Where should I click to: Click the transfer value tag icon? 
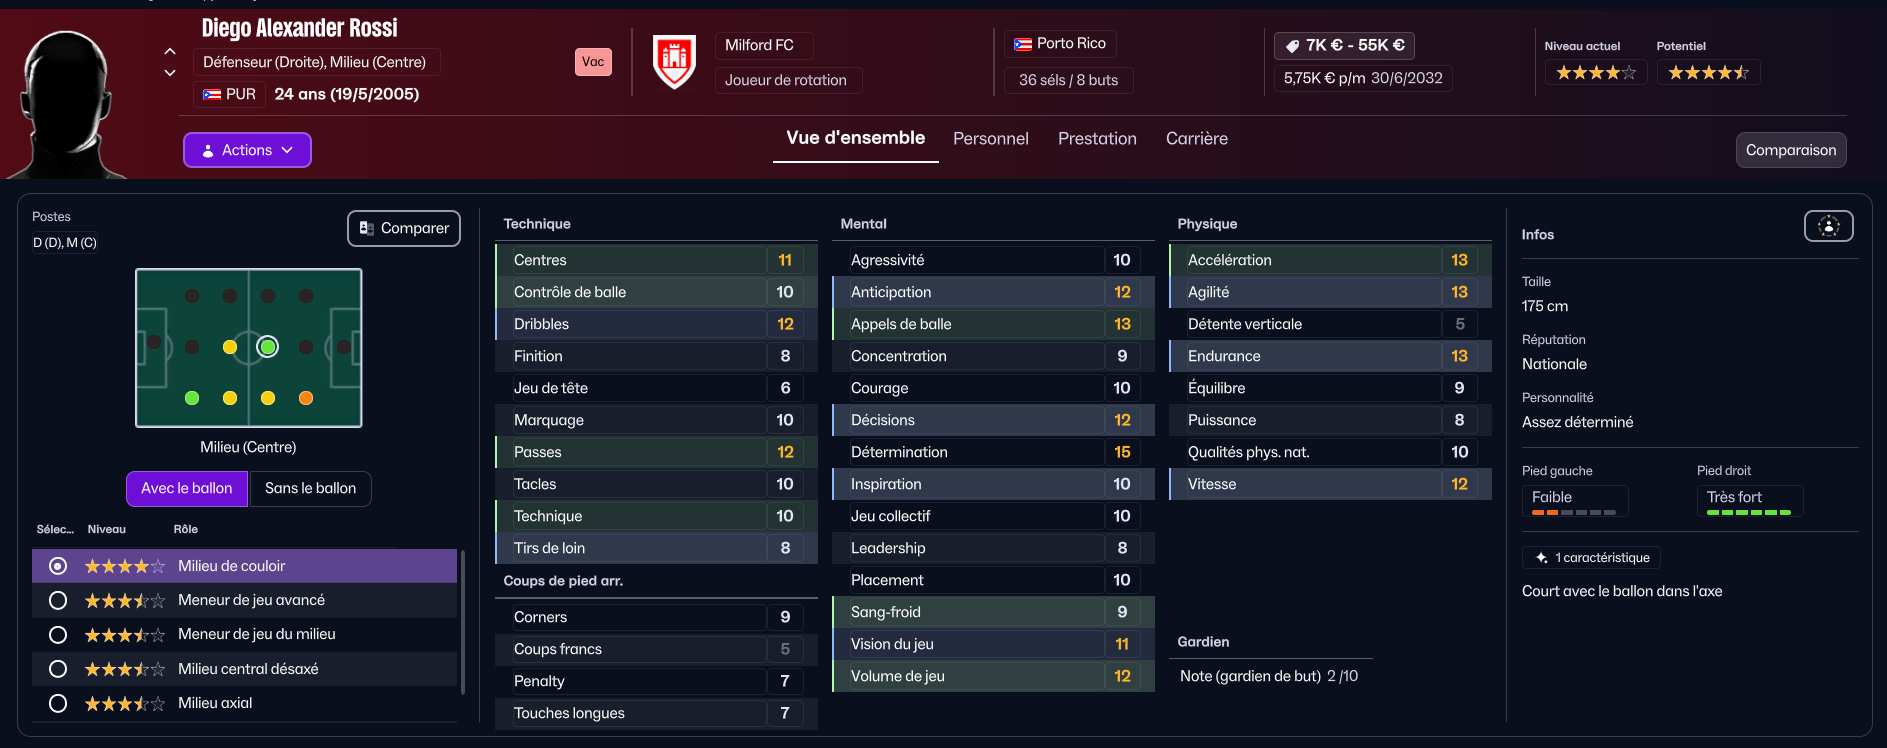click(1292, 46)
